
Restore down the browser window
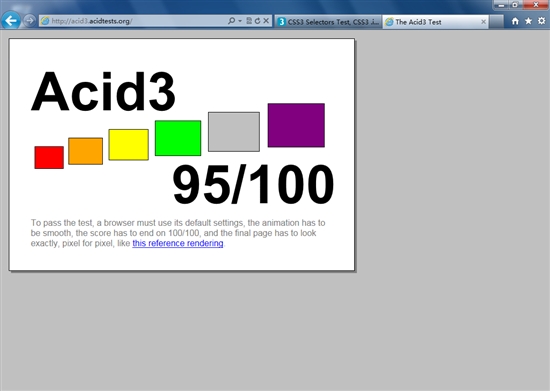515,5
